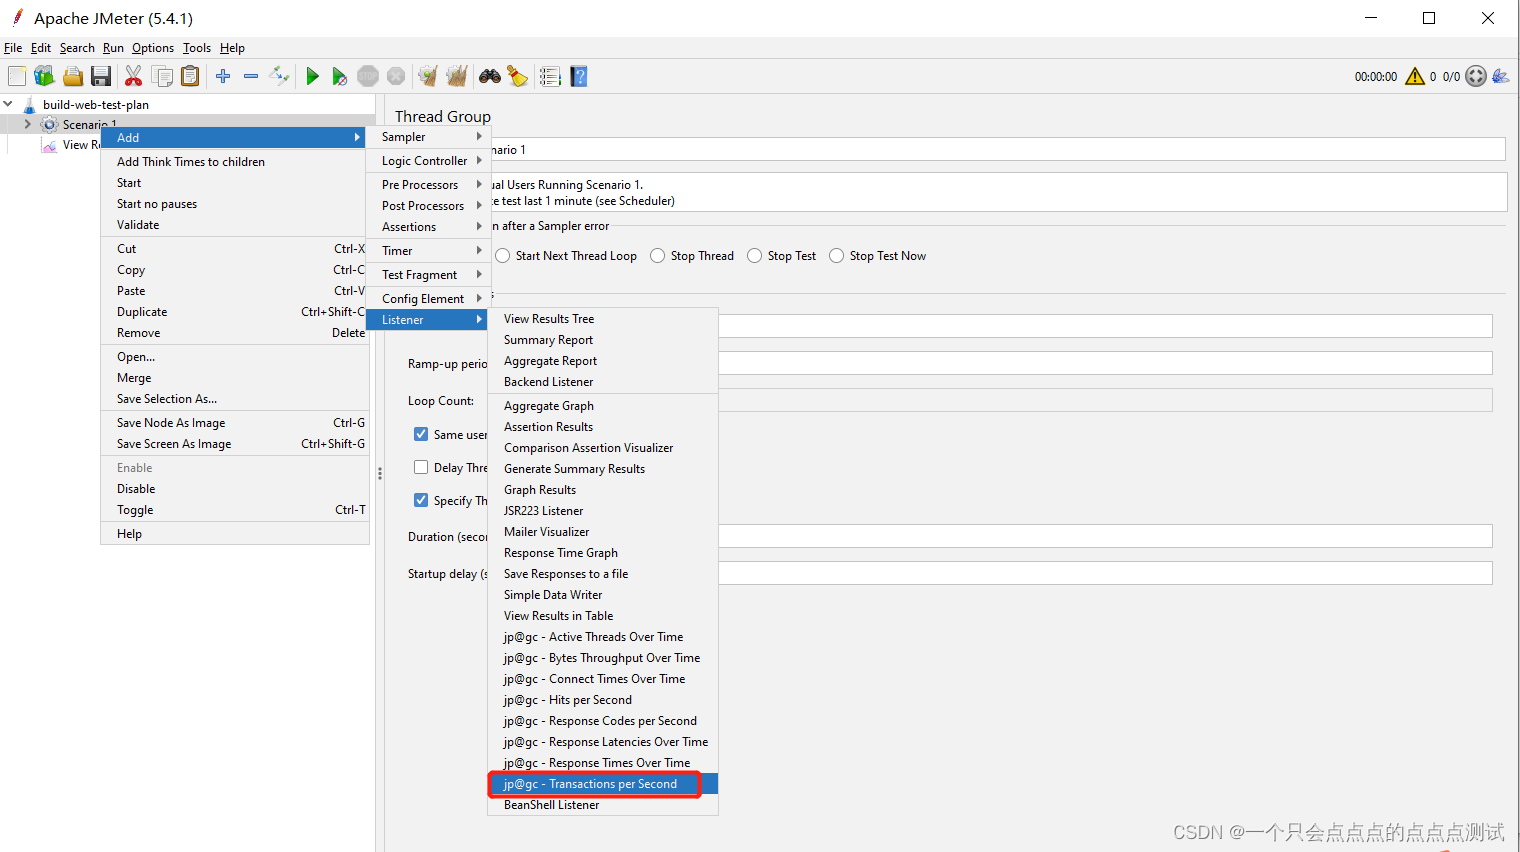Screen dimensions: 1520x852
Task: Expand the Sampler submenu
Action: click(x=430, y=137)
